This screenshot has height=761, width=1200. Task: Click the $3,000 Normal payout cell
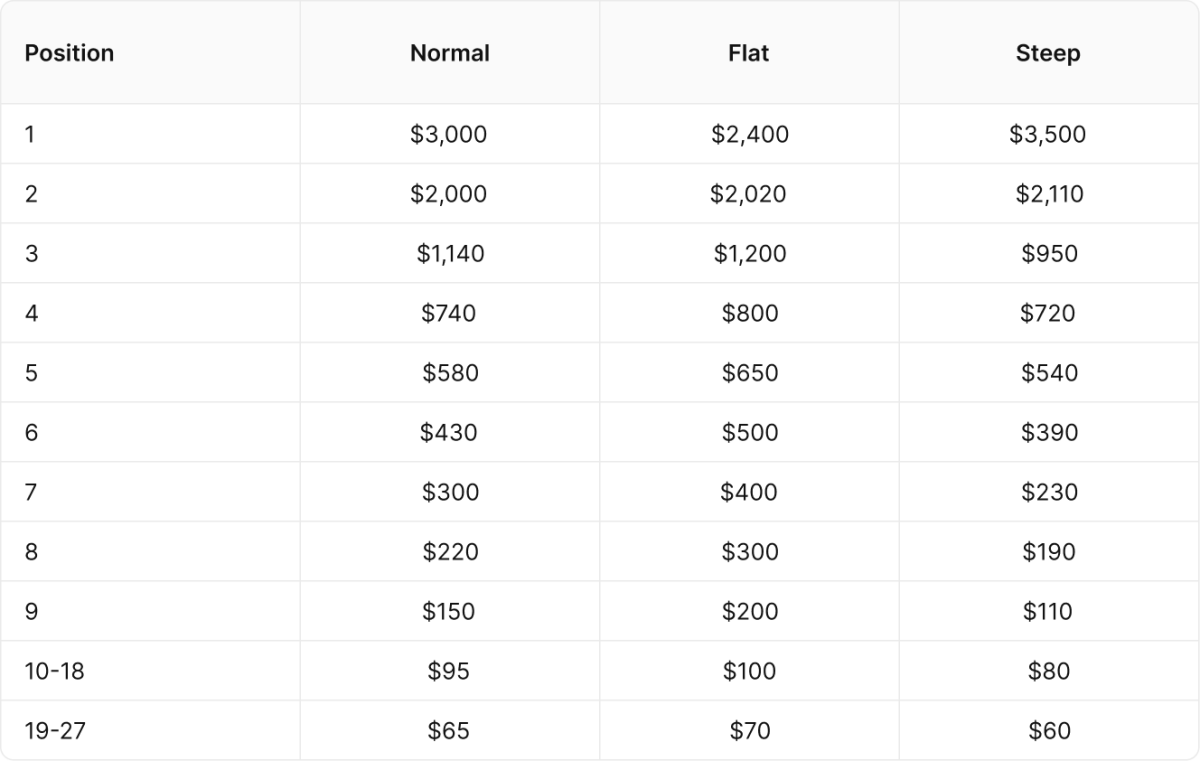[449, 134]
